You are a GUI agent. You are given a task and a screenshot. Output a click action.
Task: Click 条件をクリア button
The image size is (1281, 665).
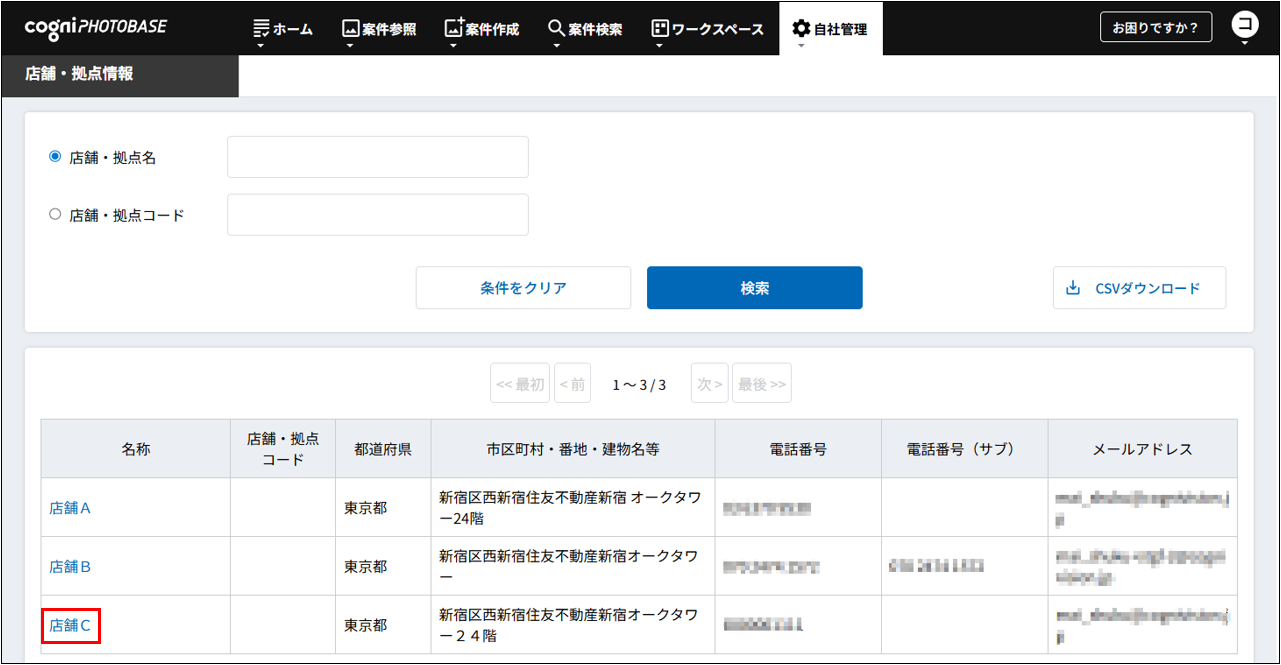click(x=523, y=288)
